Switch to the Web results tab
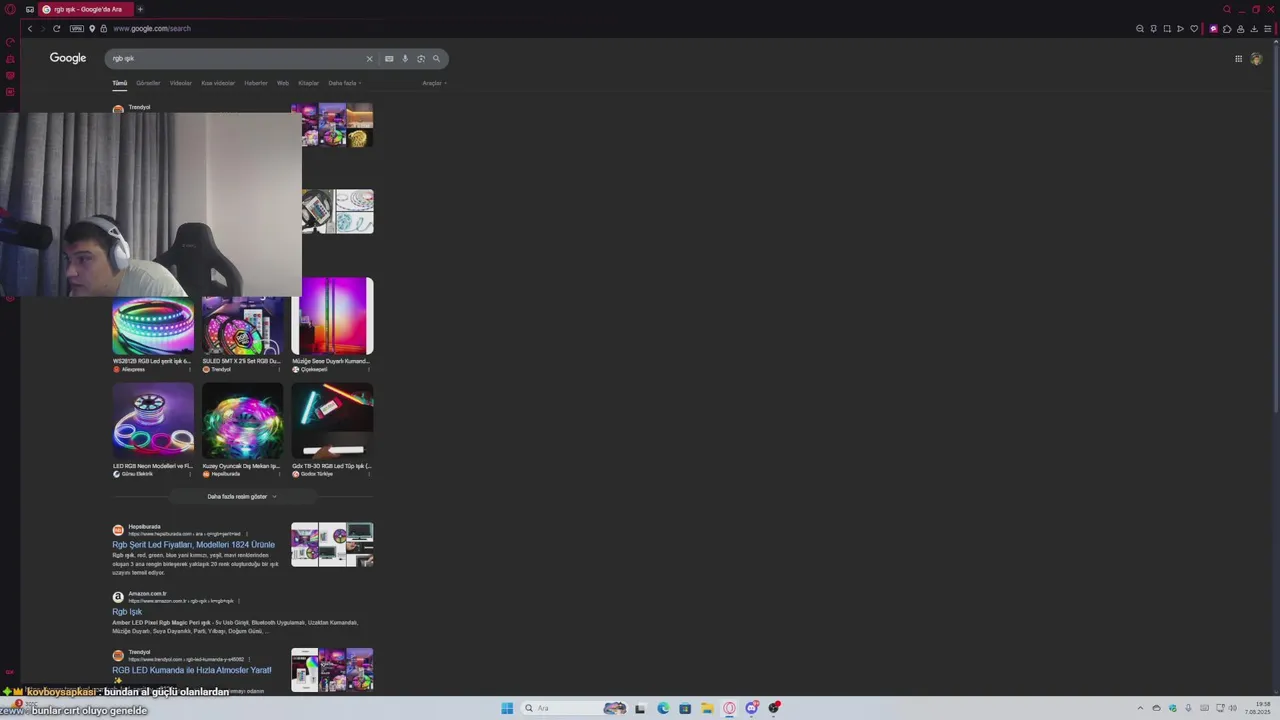This screenshot has width=1280, height=720. [x=283, y=83]
